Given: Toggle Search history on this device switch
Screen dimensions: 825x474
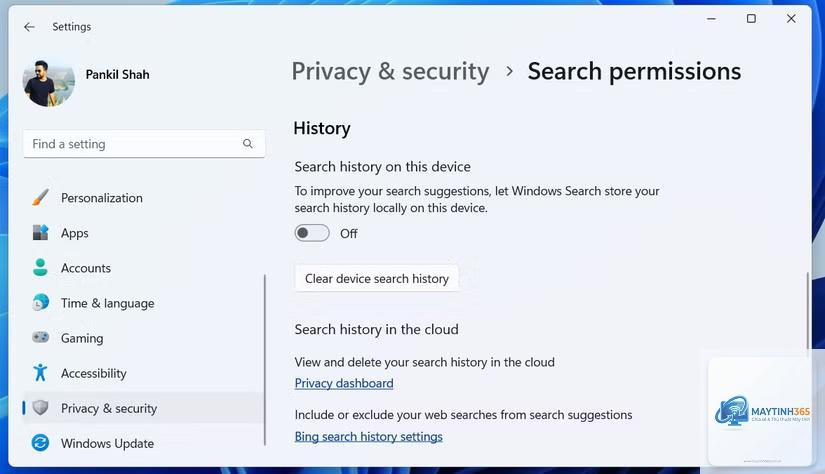Looking at the screenshot, I should pos(312,233).
